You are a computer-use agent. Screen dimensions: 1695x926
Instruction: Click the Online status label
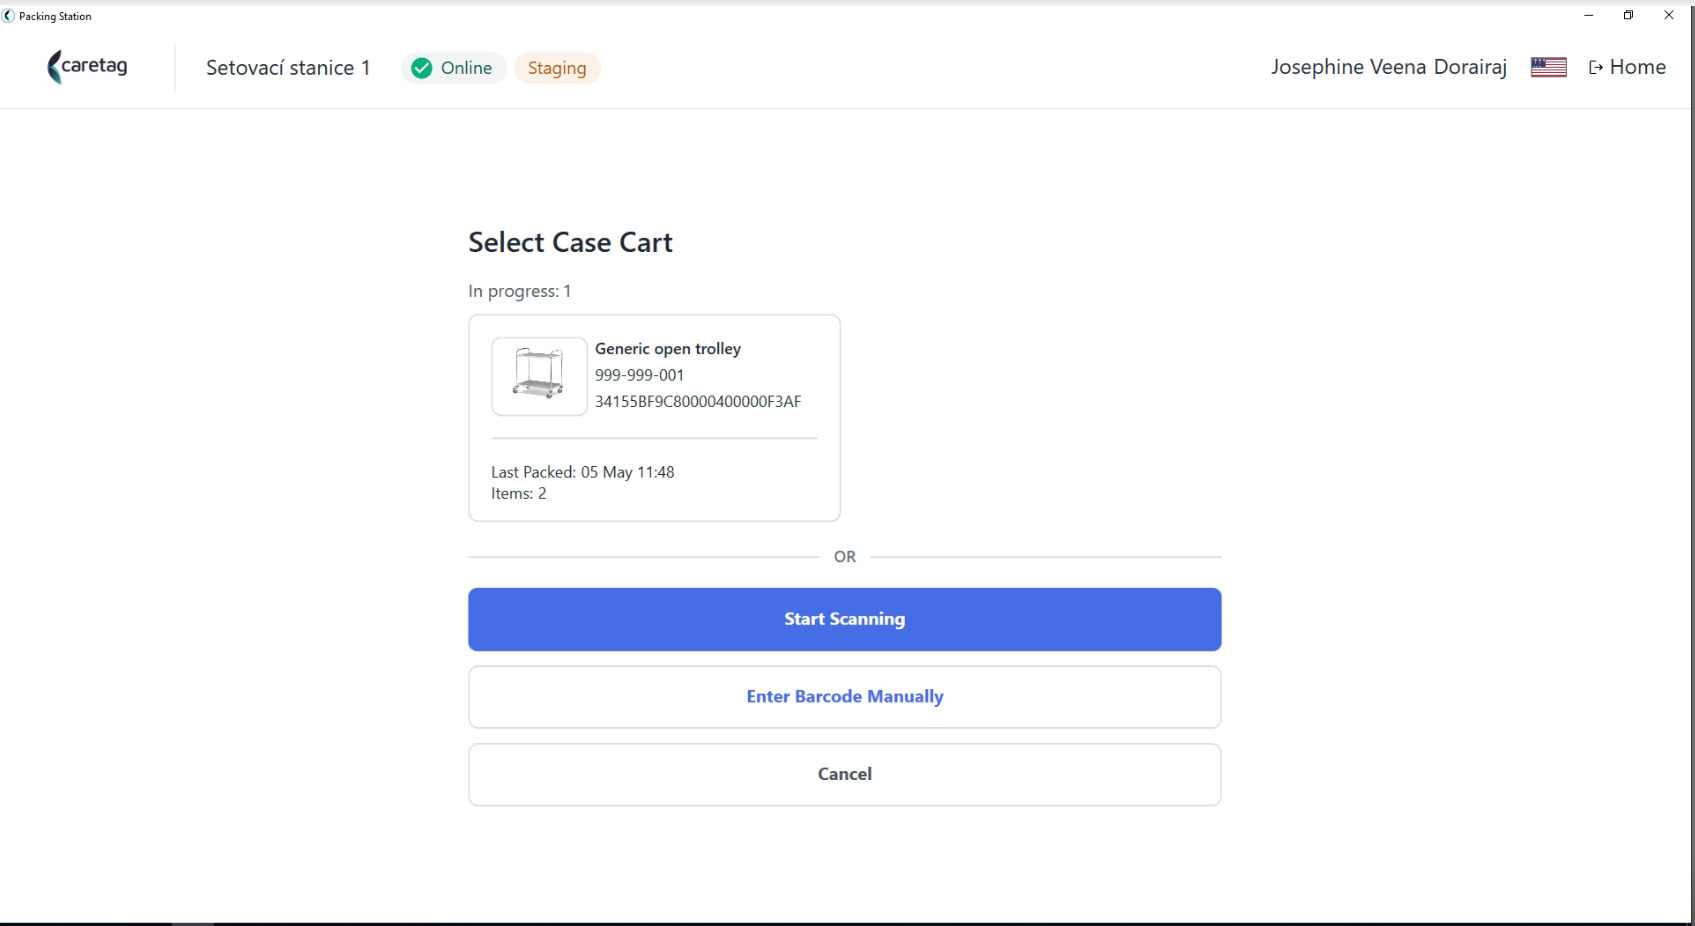pyautogui.click(x=466, y=68)
